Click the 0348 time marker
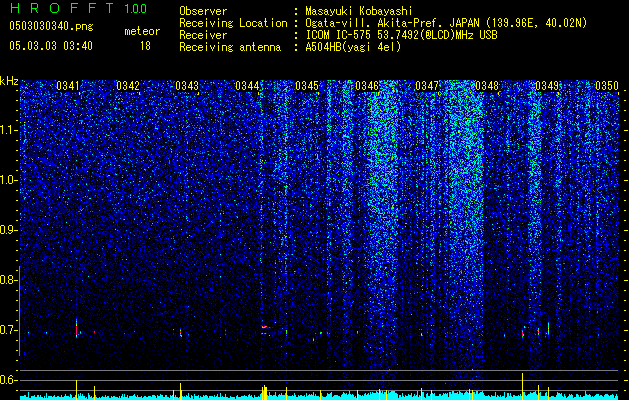This screenshot has width=629, height=400. coord(487,86)
